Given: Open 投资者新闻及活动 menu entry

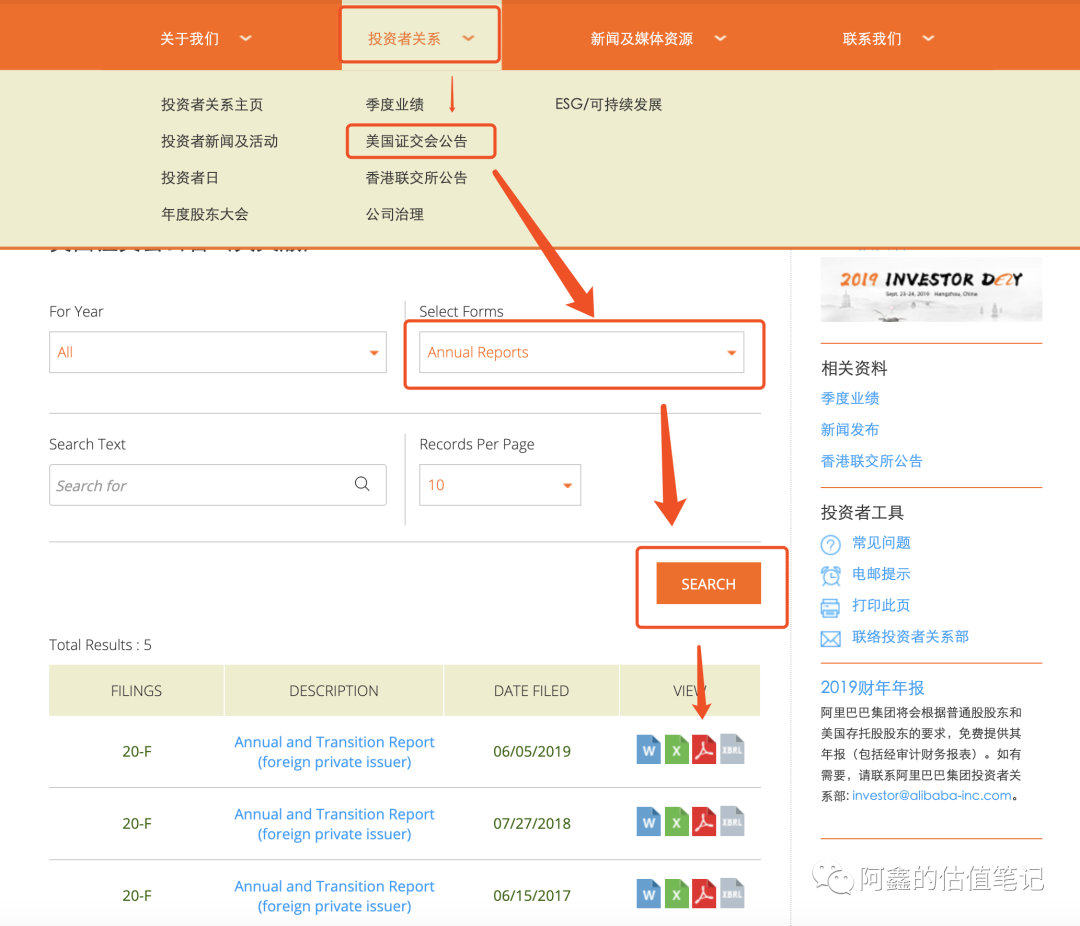Looking at the screenshot, I should click(220, 141).
